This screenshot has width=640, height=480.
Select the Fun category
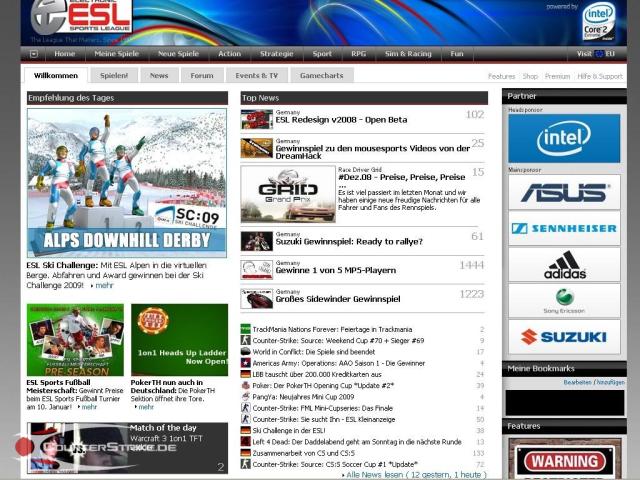(x=457, y=54)
